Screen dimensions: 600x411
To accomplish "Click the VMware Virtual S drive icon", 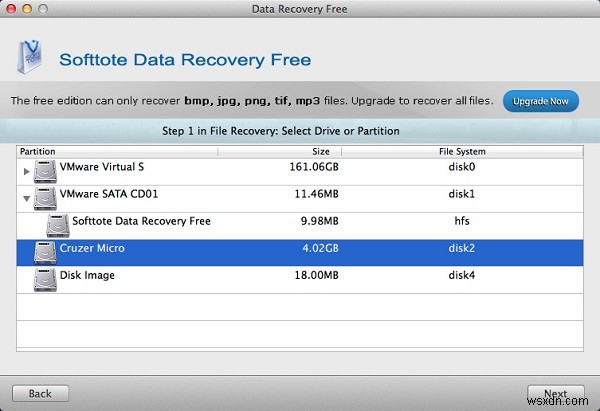I will [46, 171].
